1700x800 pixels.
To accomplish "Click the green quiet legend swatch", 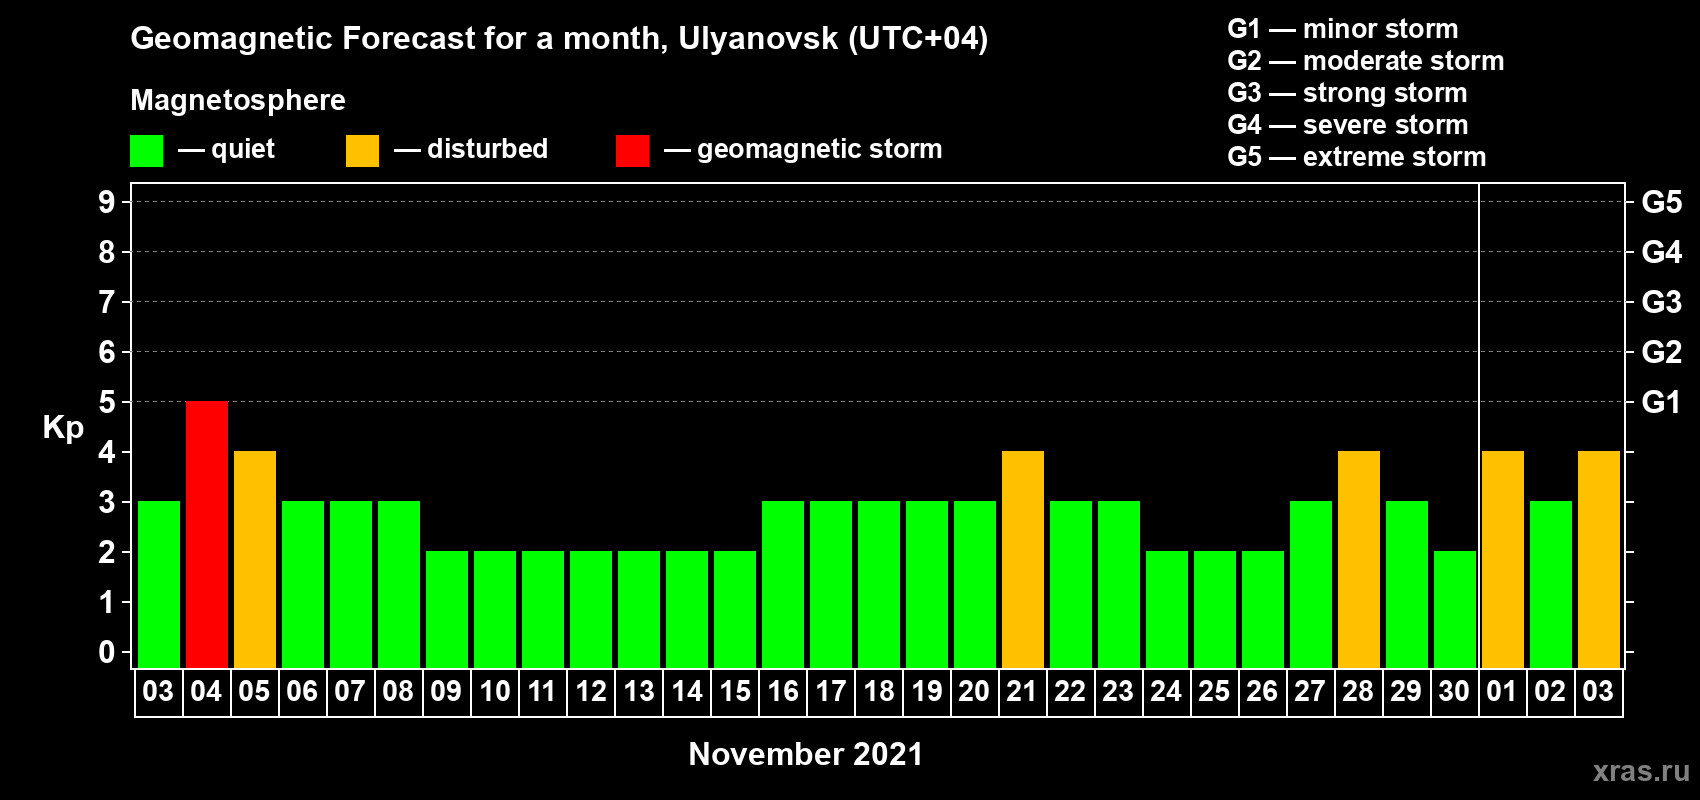I will click(x=146, y=151).
